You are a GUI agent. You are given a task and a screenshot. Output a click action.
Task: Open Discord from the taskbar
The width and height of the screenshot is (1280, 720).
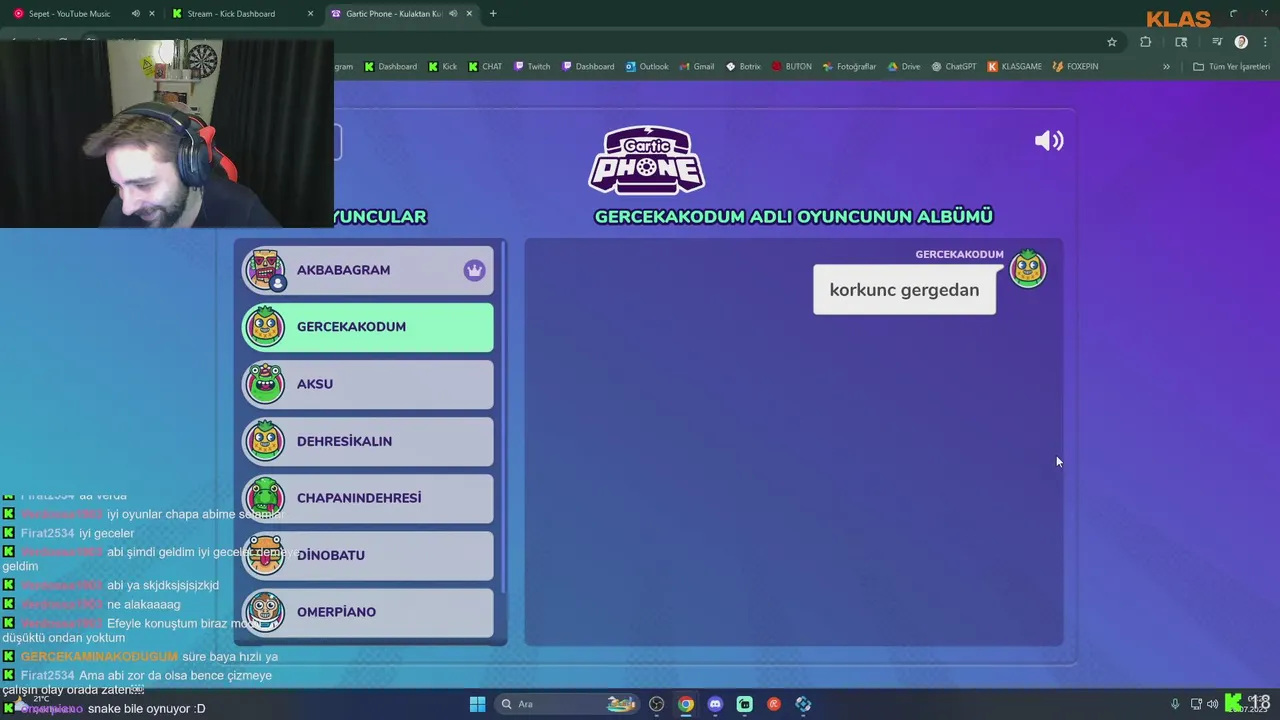coord(715,704)
